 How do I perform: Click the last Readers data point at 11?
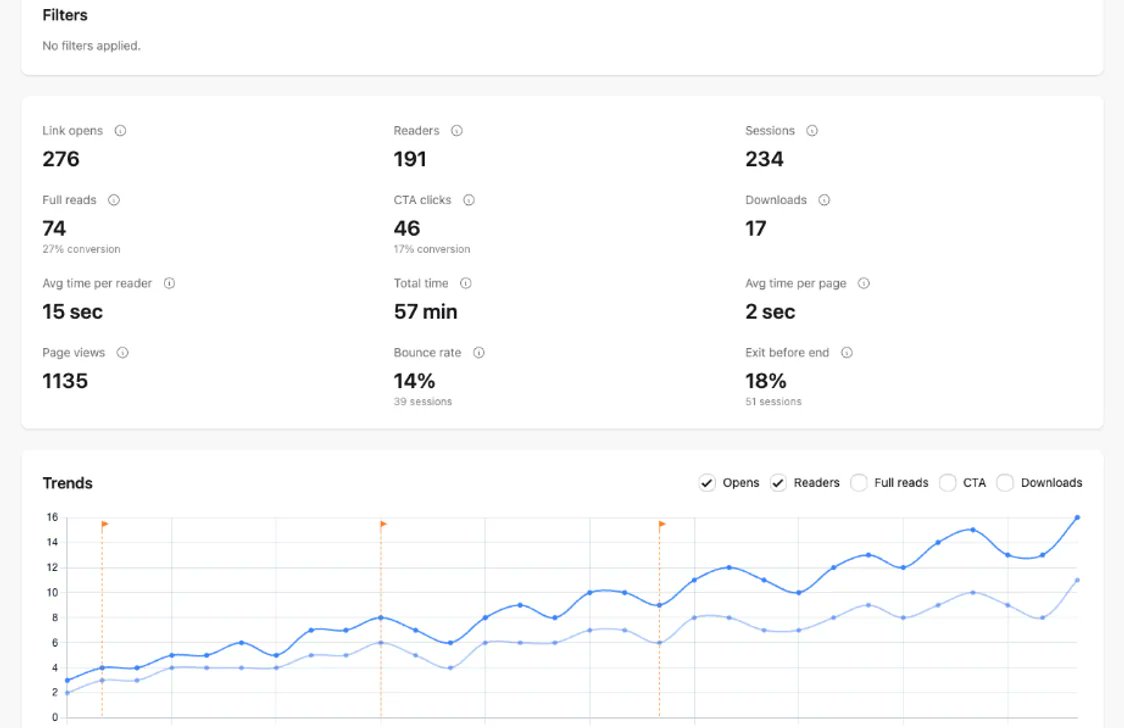click(x=1077, y=580)
